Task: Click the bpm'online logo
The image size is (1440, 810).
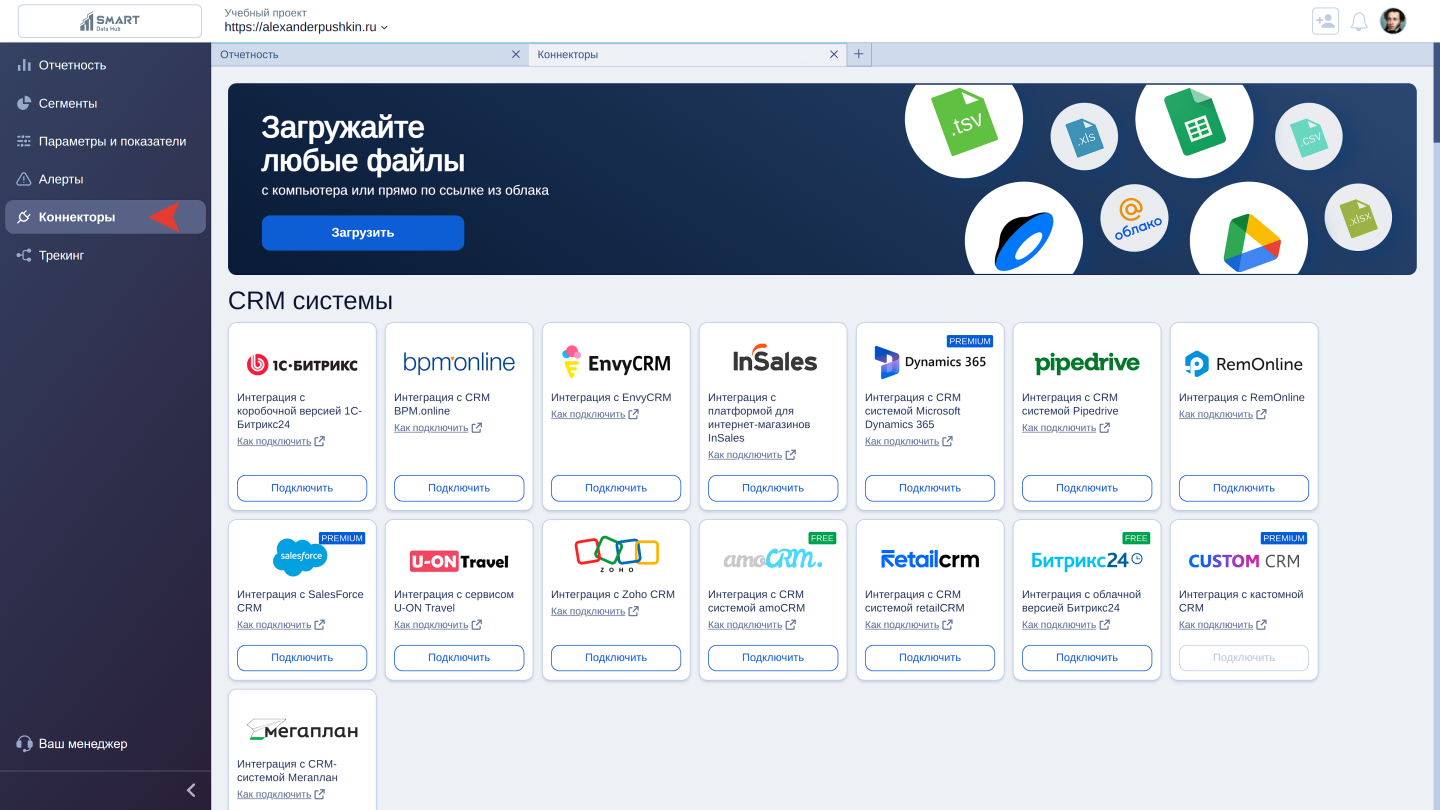Action: 459,363
